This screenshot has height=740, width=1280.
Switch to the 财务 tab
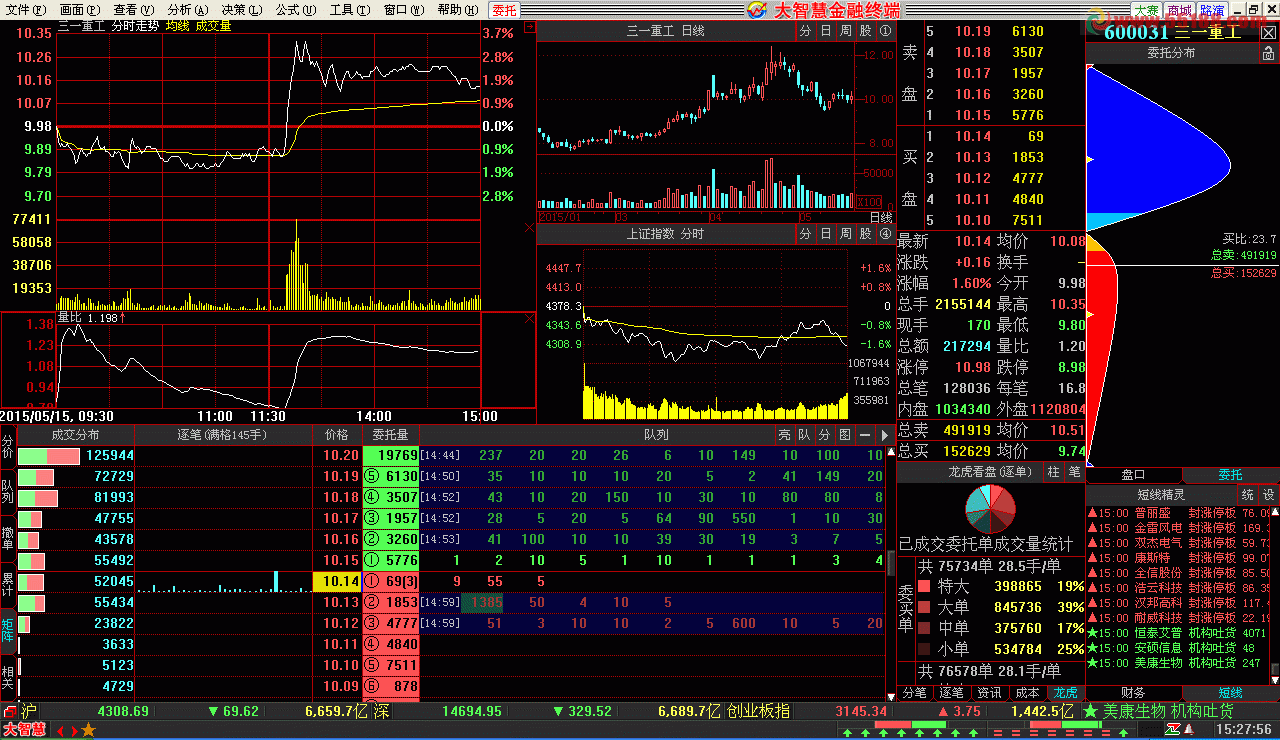click(1133, 692)
